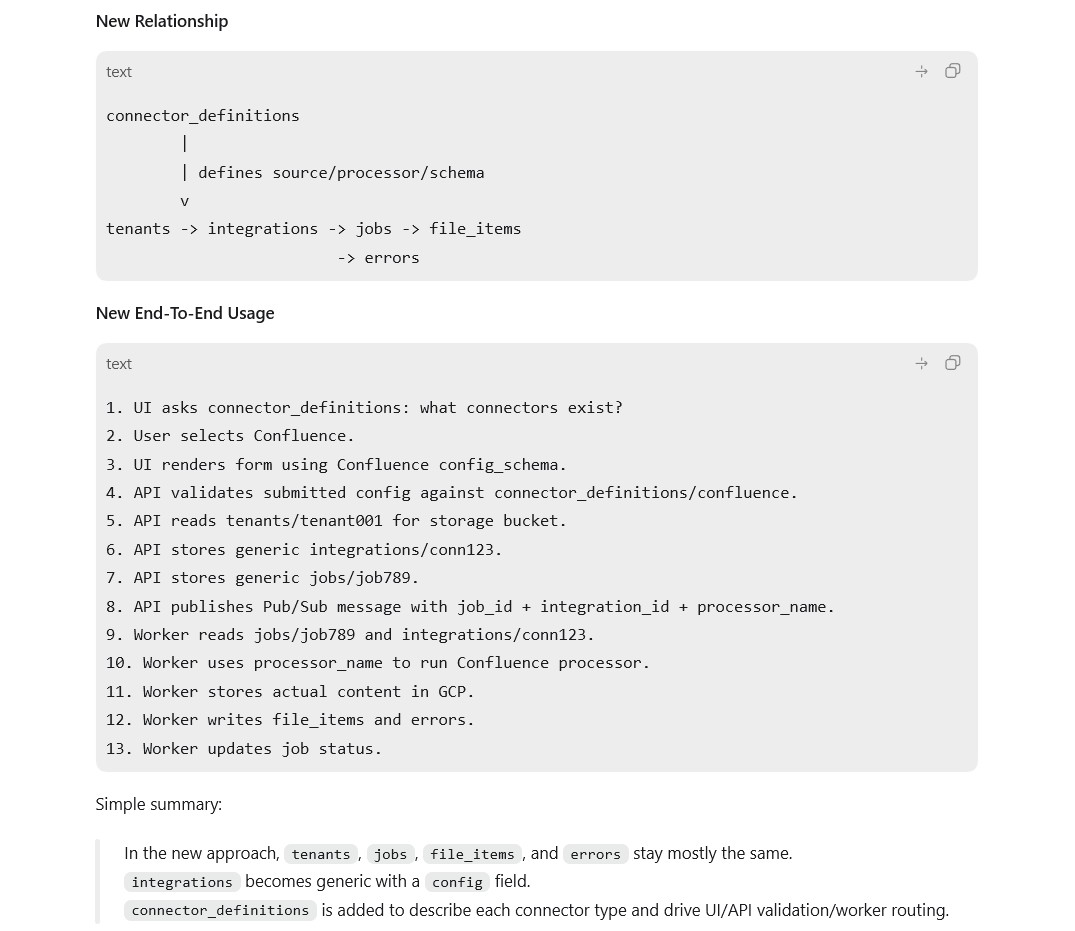Click the inline 'errors' code chip
The height and width of the screenshot is (931, 1075).
coord(595,854)
